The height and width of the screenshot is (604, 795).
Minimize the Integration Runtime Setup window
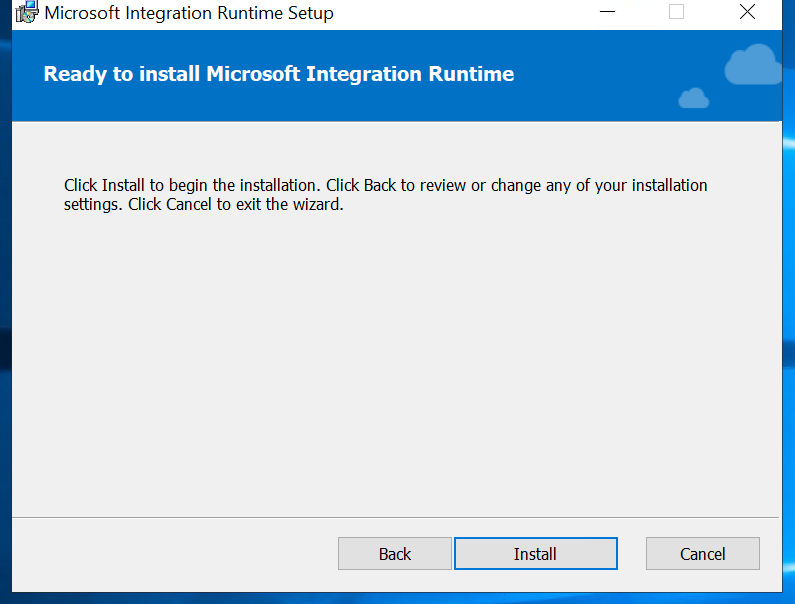(607, 13)
